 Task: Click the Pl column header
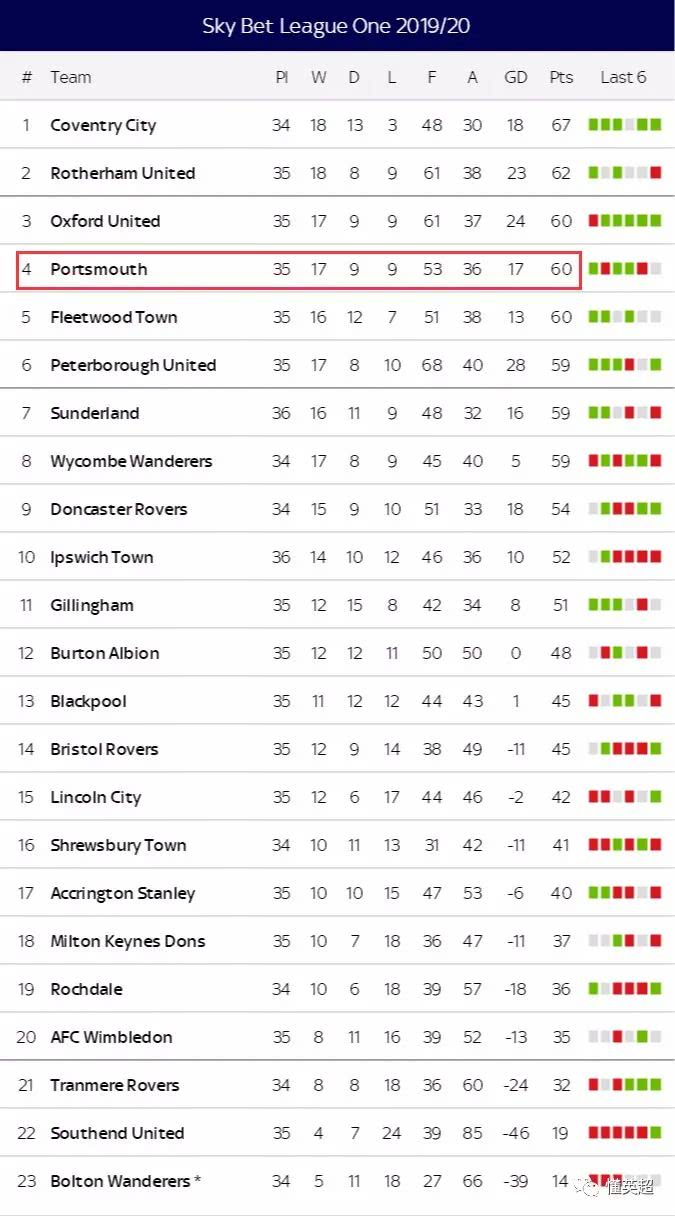pyautogui.click(x=281, y=77)
